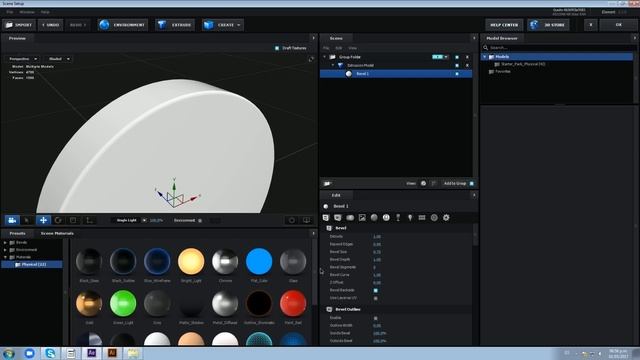Select the arrow selection tool in Preview toolbar

(x=27, y=220)
